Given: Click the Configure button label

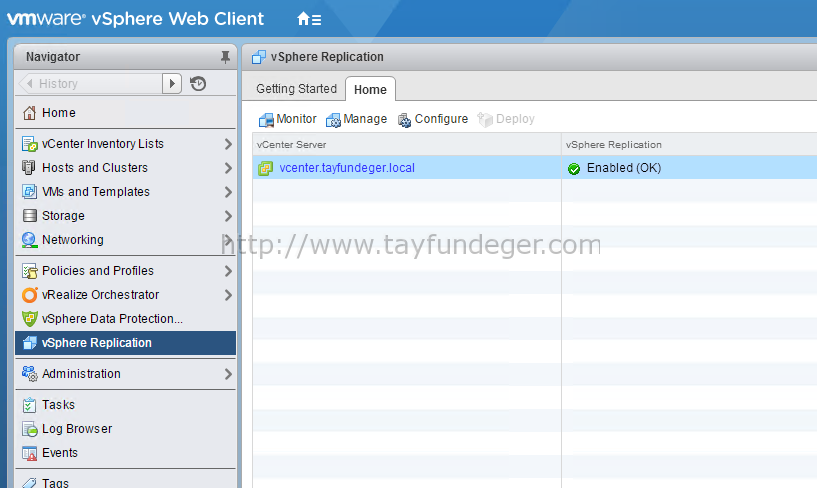Looking at the screenshot, I should coord(441,119).
